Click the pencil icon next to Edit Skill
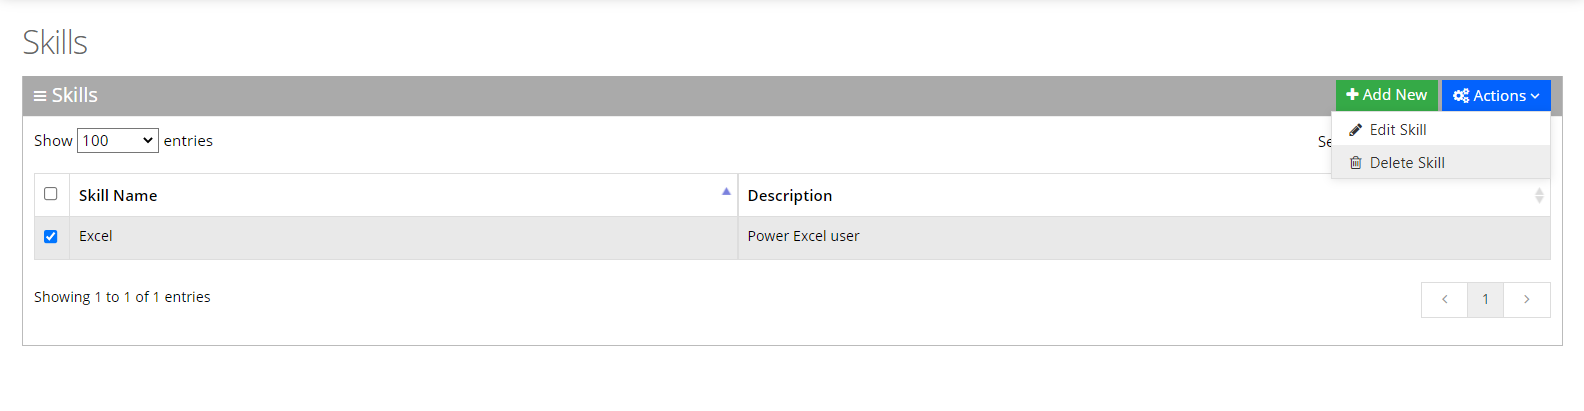The image size is (1584, 411). tap(1356, 130)
